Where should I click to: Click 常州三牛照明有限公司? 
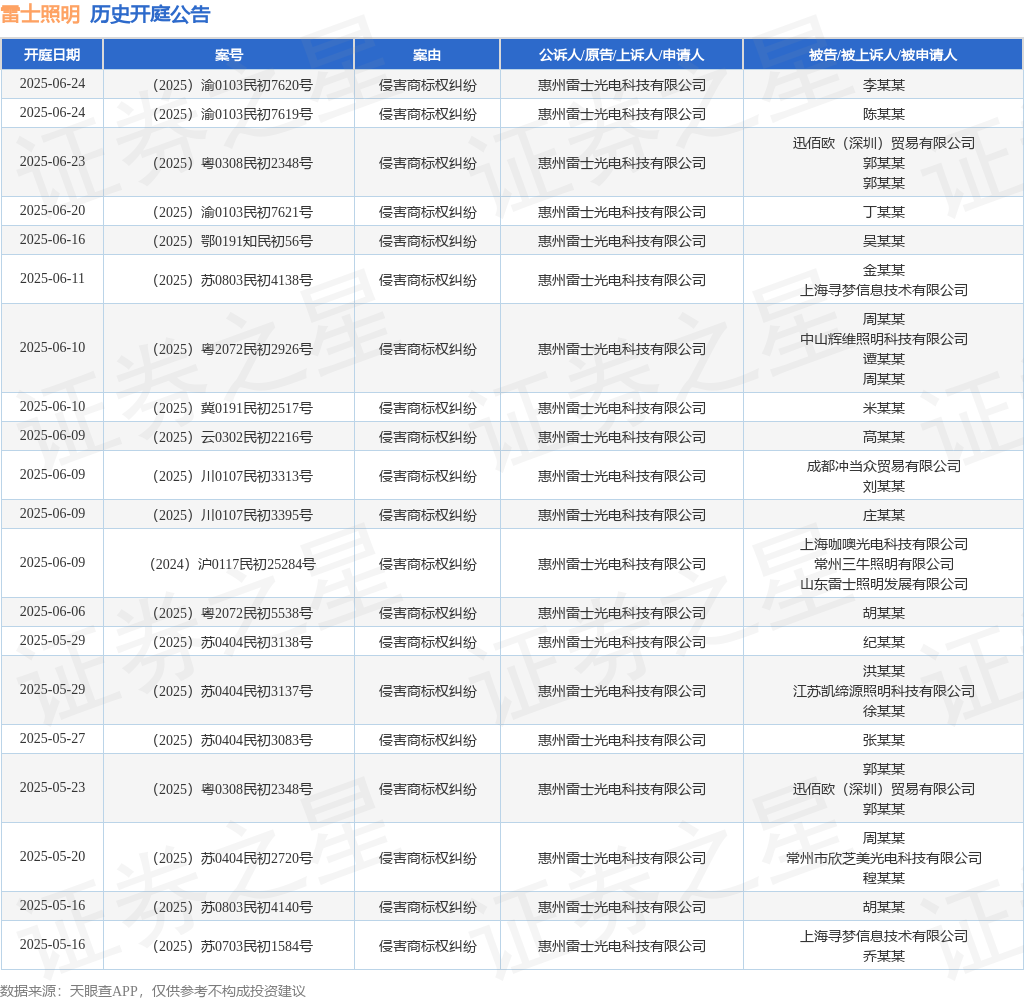coord(884,564)
